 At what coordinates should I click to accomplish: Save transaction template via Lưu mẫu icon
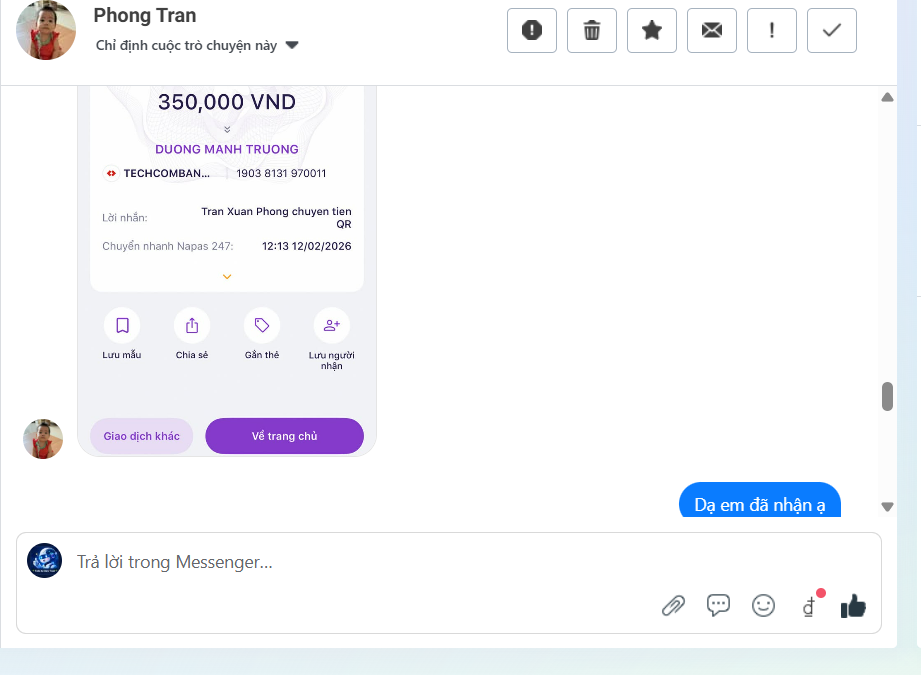(121, 324)
